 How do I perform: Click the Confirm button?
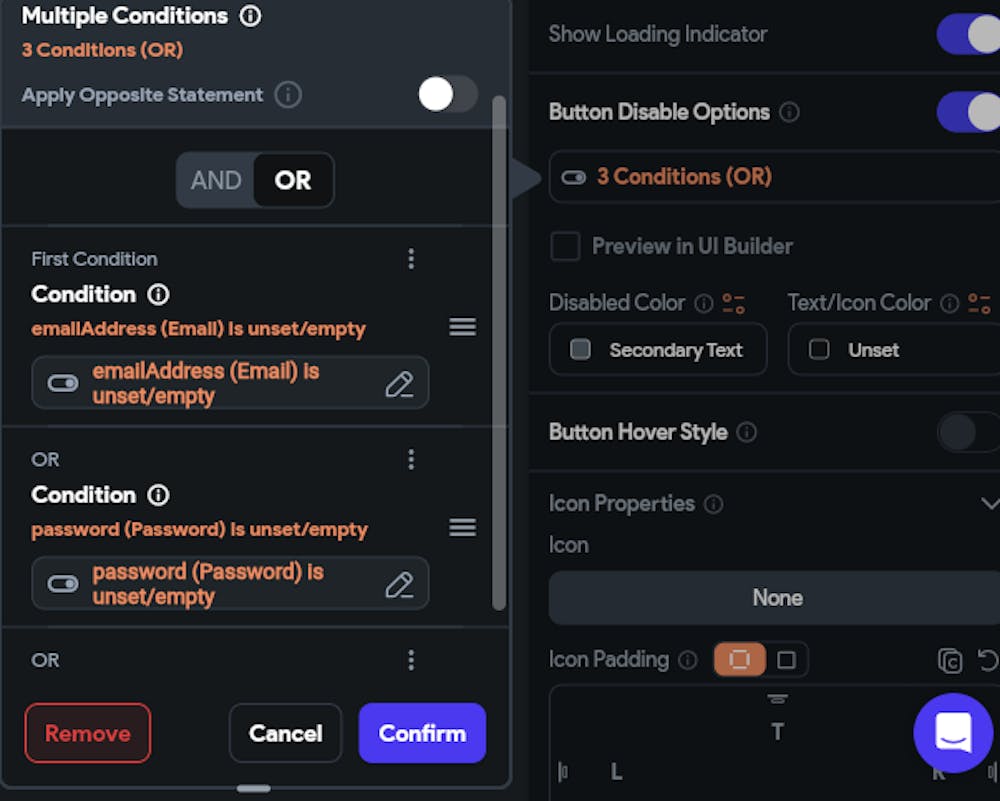tap(422, 733)
